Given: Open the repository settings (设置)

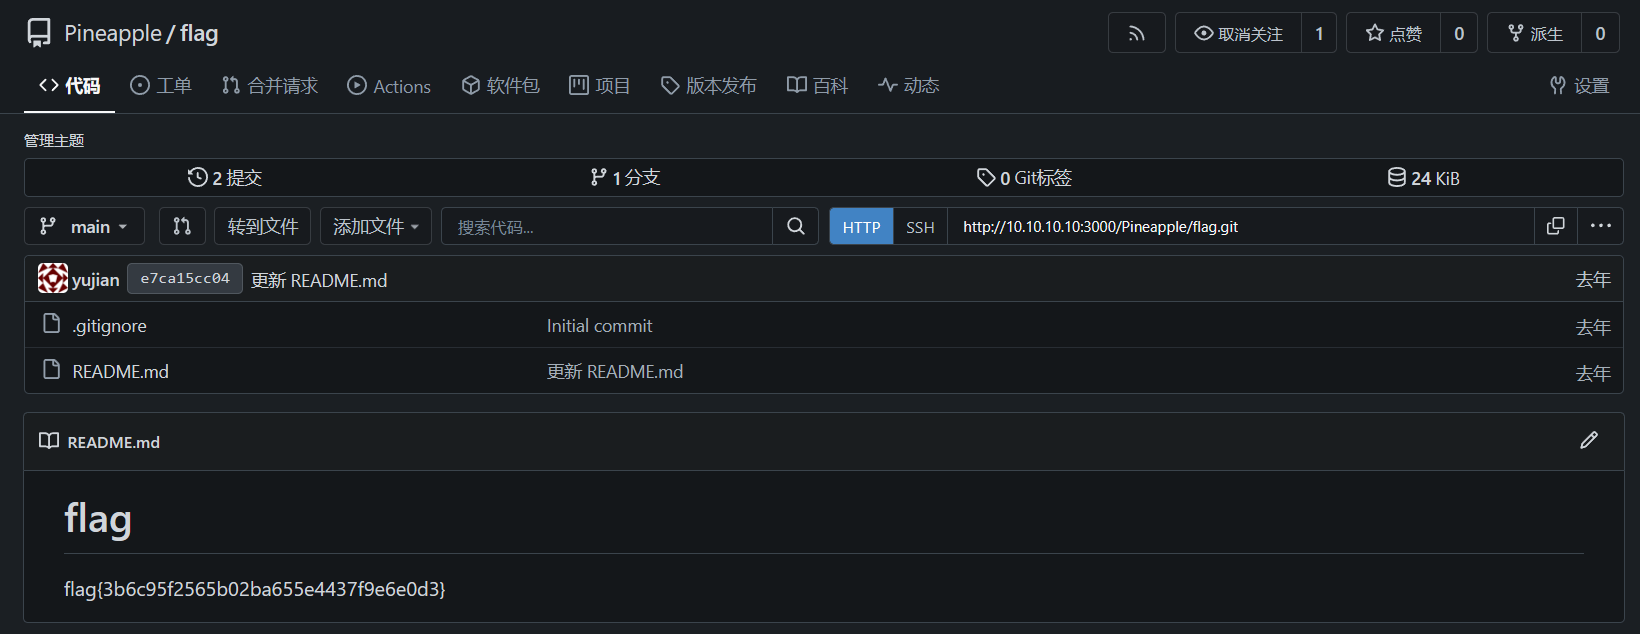Looking at the screenshot, I should click(1580, 86).
